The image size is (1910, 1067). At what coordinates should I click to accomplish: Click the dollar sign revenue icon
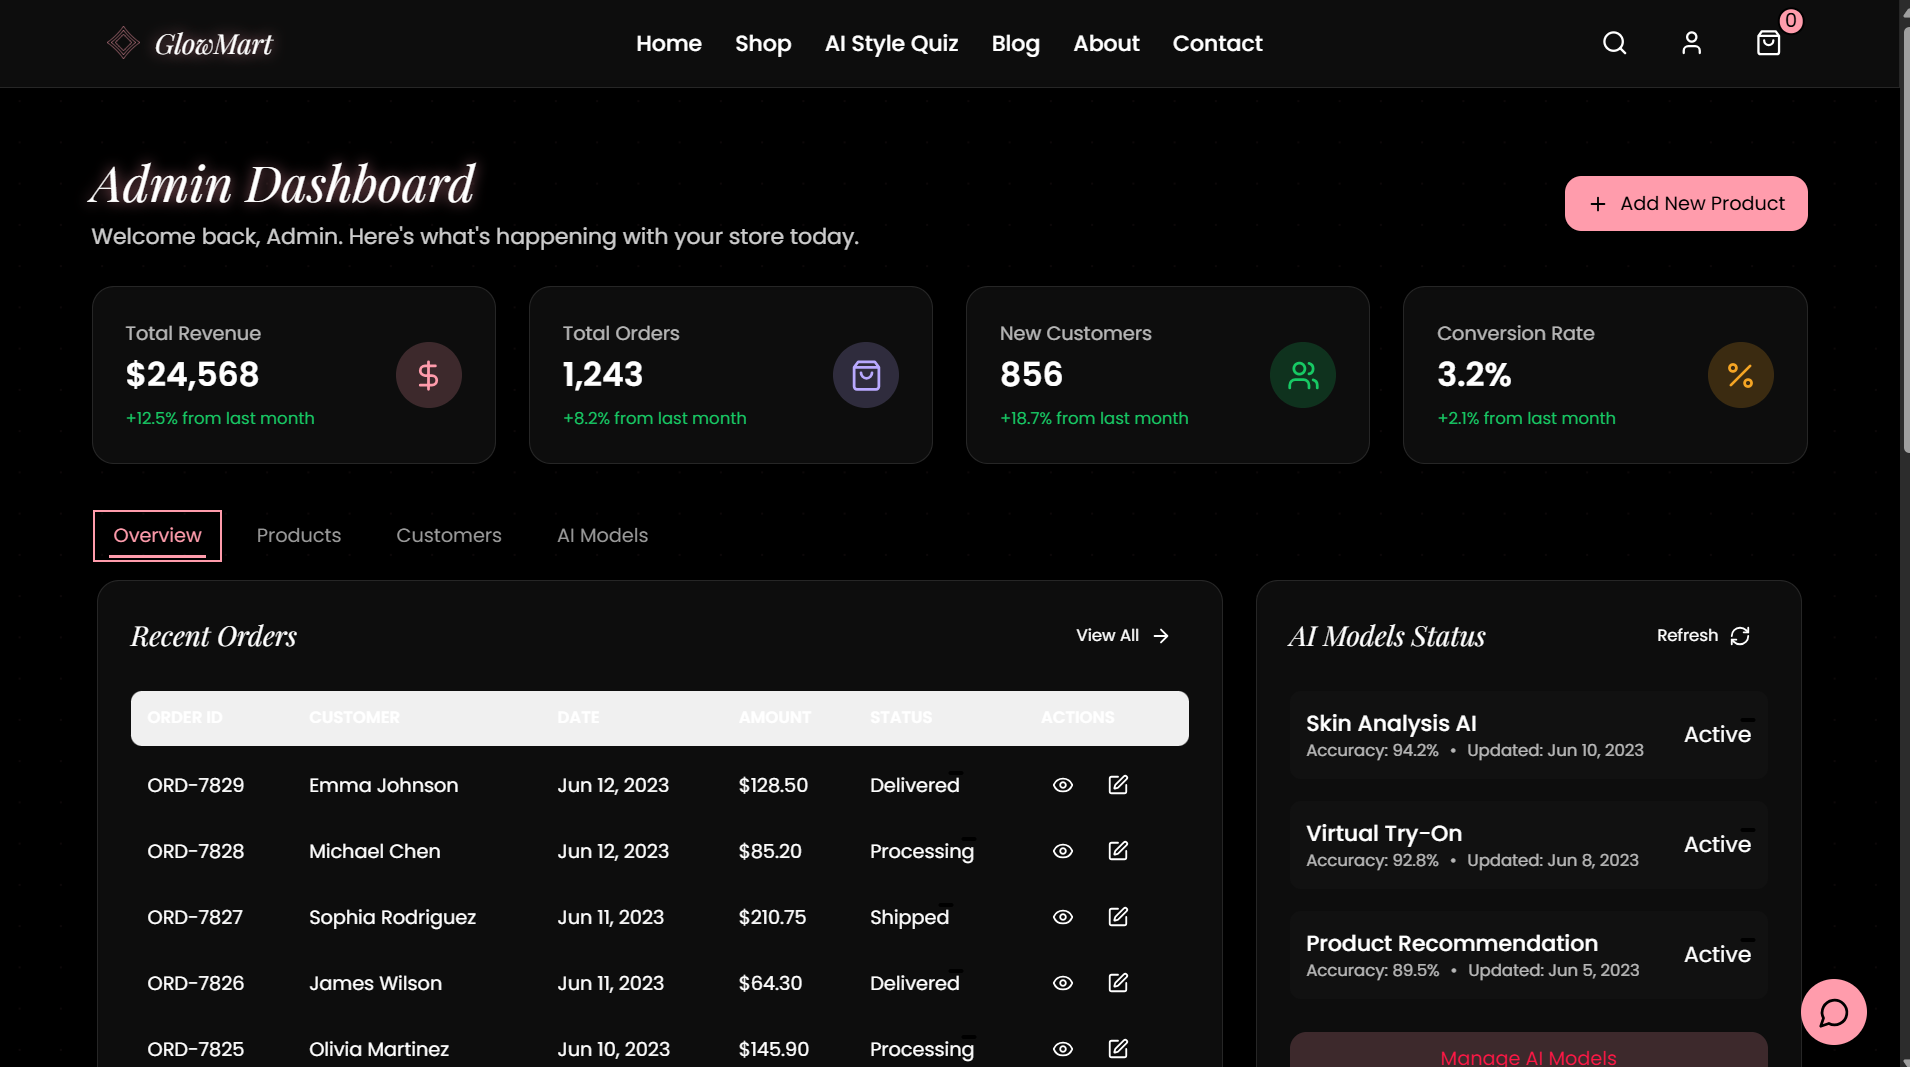pyautogui.click(x=428, y=375)
